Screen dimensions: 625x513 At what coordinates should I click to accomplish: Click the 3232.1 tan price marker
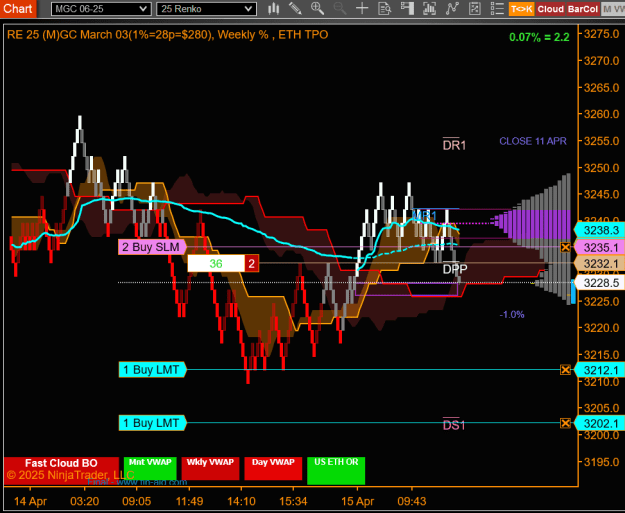599,263
